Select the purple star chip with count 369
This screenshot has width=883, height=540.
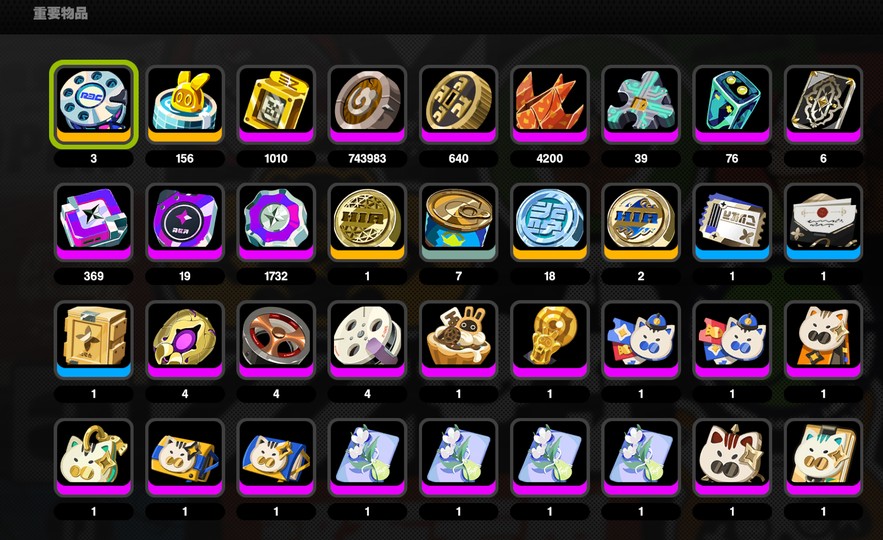click(x=93, y=222)
